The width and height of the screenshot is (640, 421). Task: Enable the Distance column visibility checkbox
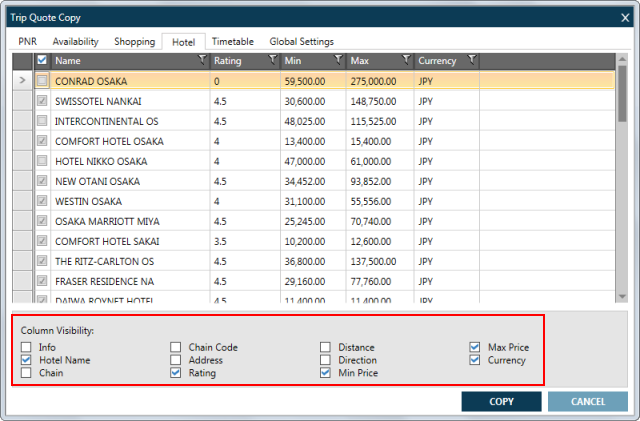click(326, 347)
